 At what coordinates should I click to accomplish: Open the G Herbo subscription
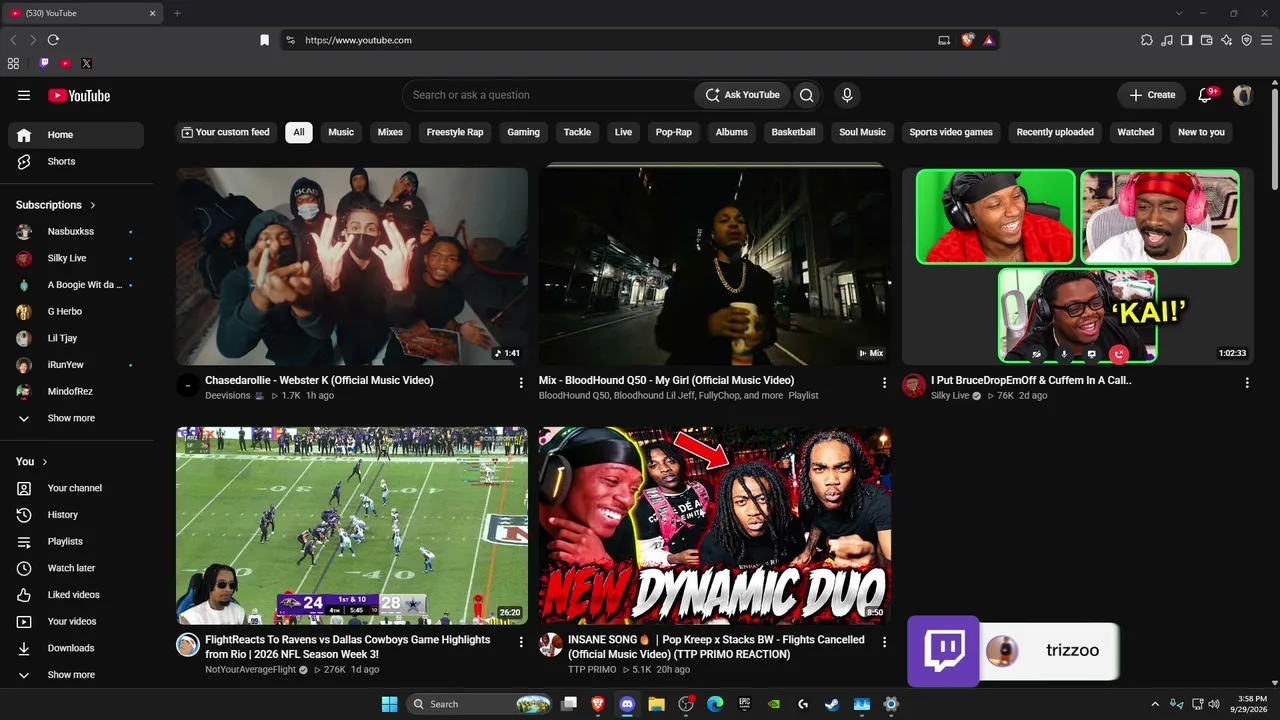tap(76, 312)
